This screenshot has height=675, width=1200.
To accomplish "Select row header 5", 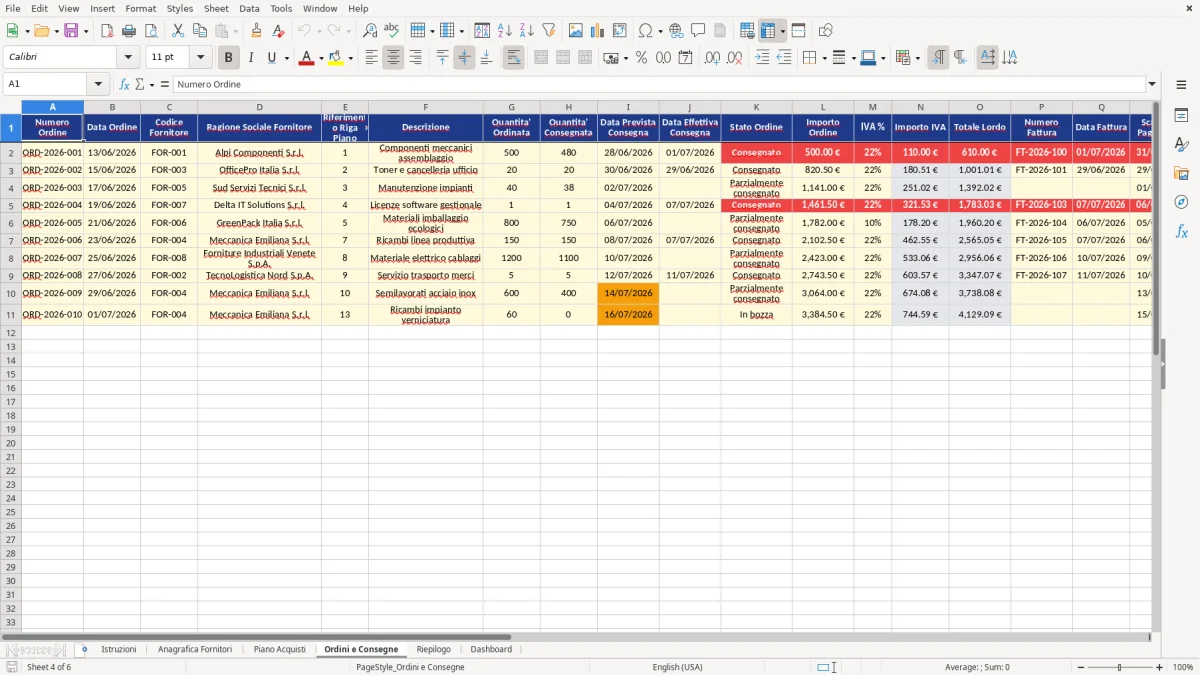I will [11, 205].
